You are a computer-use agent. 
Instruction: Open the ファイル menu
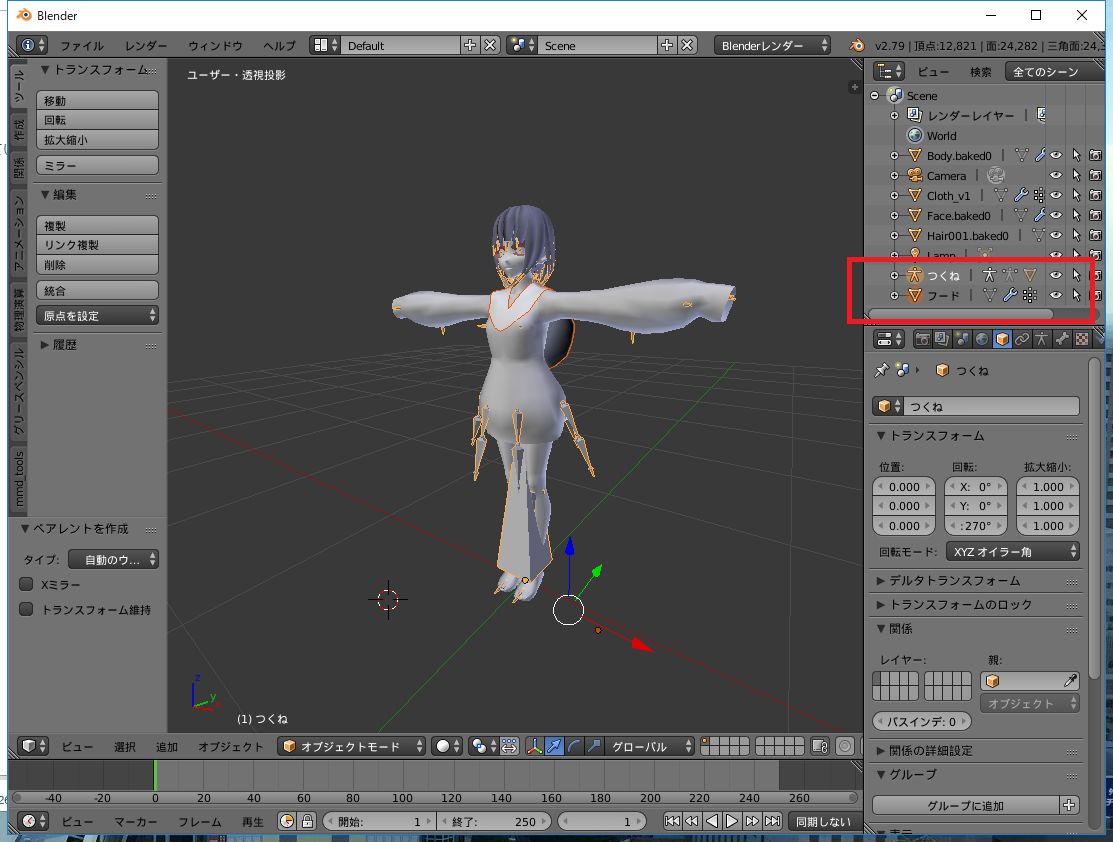82,45
